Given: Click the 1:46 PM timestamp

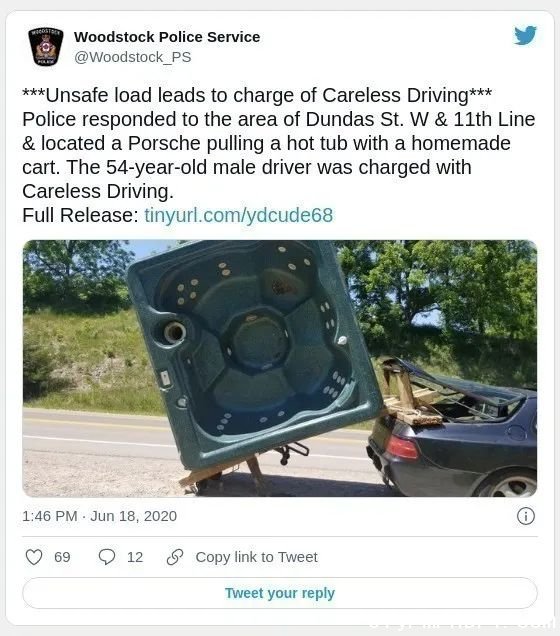Looking at the screenshot, I should click(49, 516).
